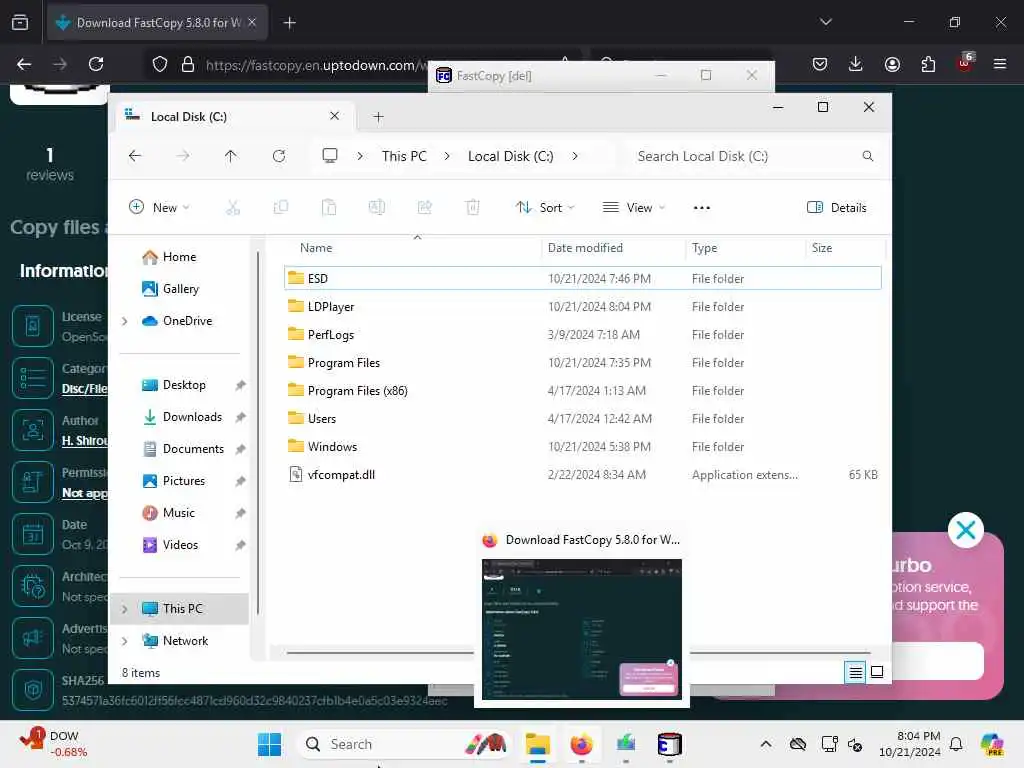The image size is (1024, 768).
Task: Expand the OneDrive tree node
Action: (125, 321)
